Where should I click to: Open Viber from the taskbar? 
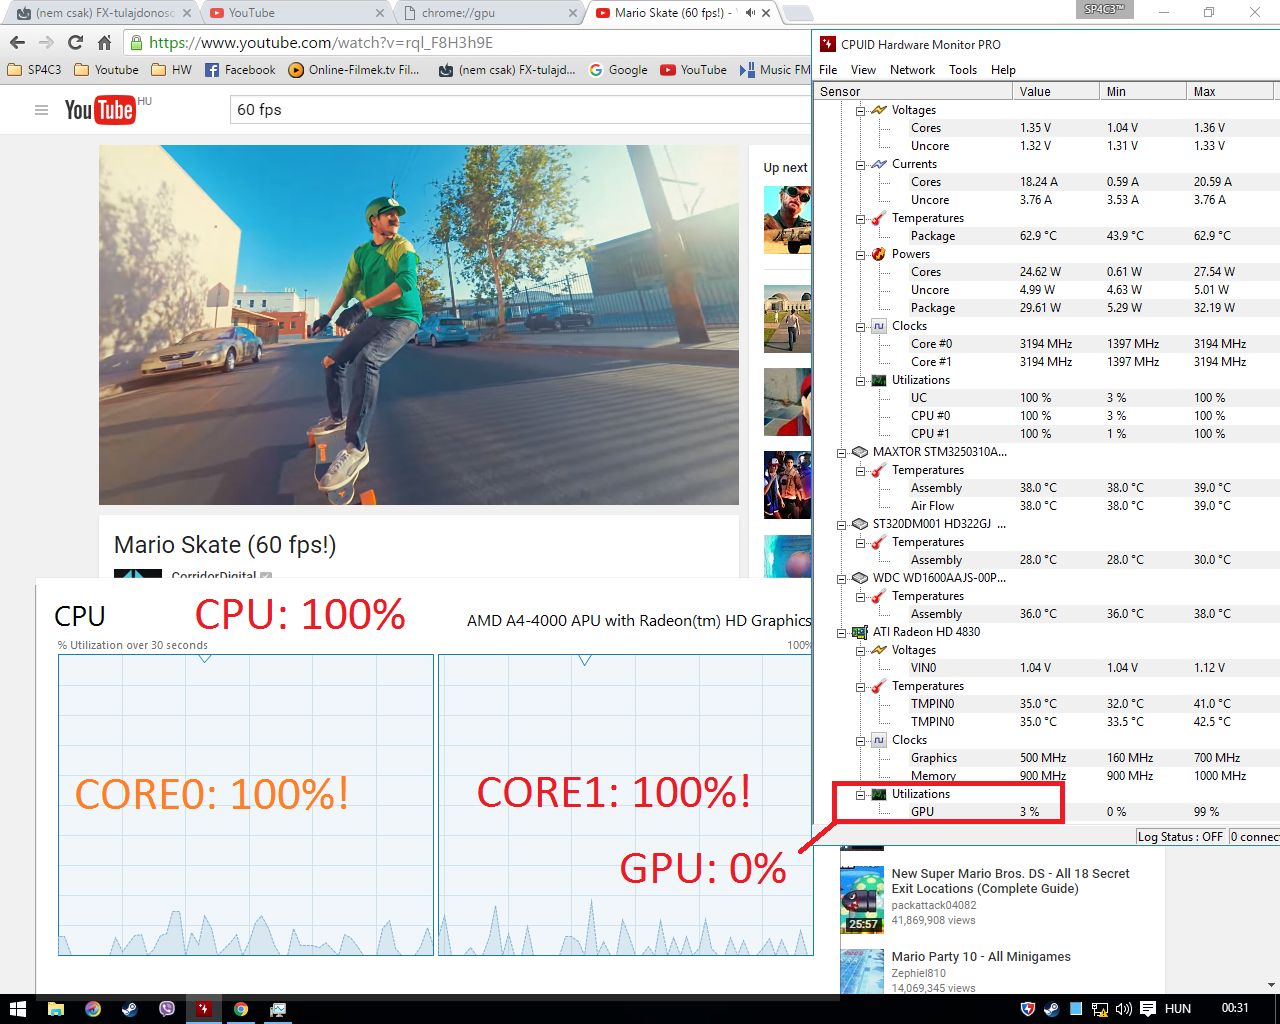click(x=167, y=1009)
